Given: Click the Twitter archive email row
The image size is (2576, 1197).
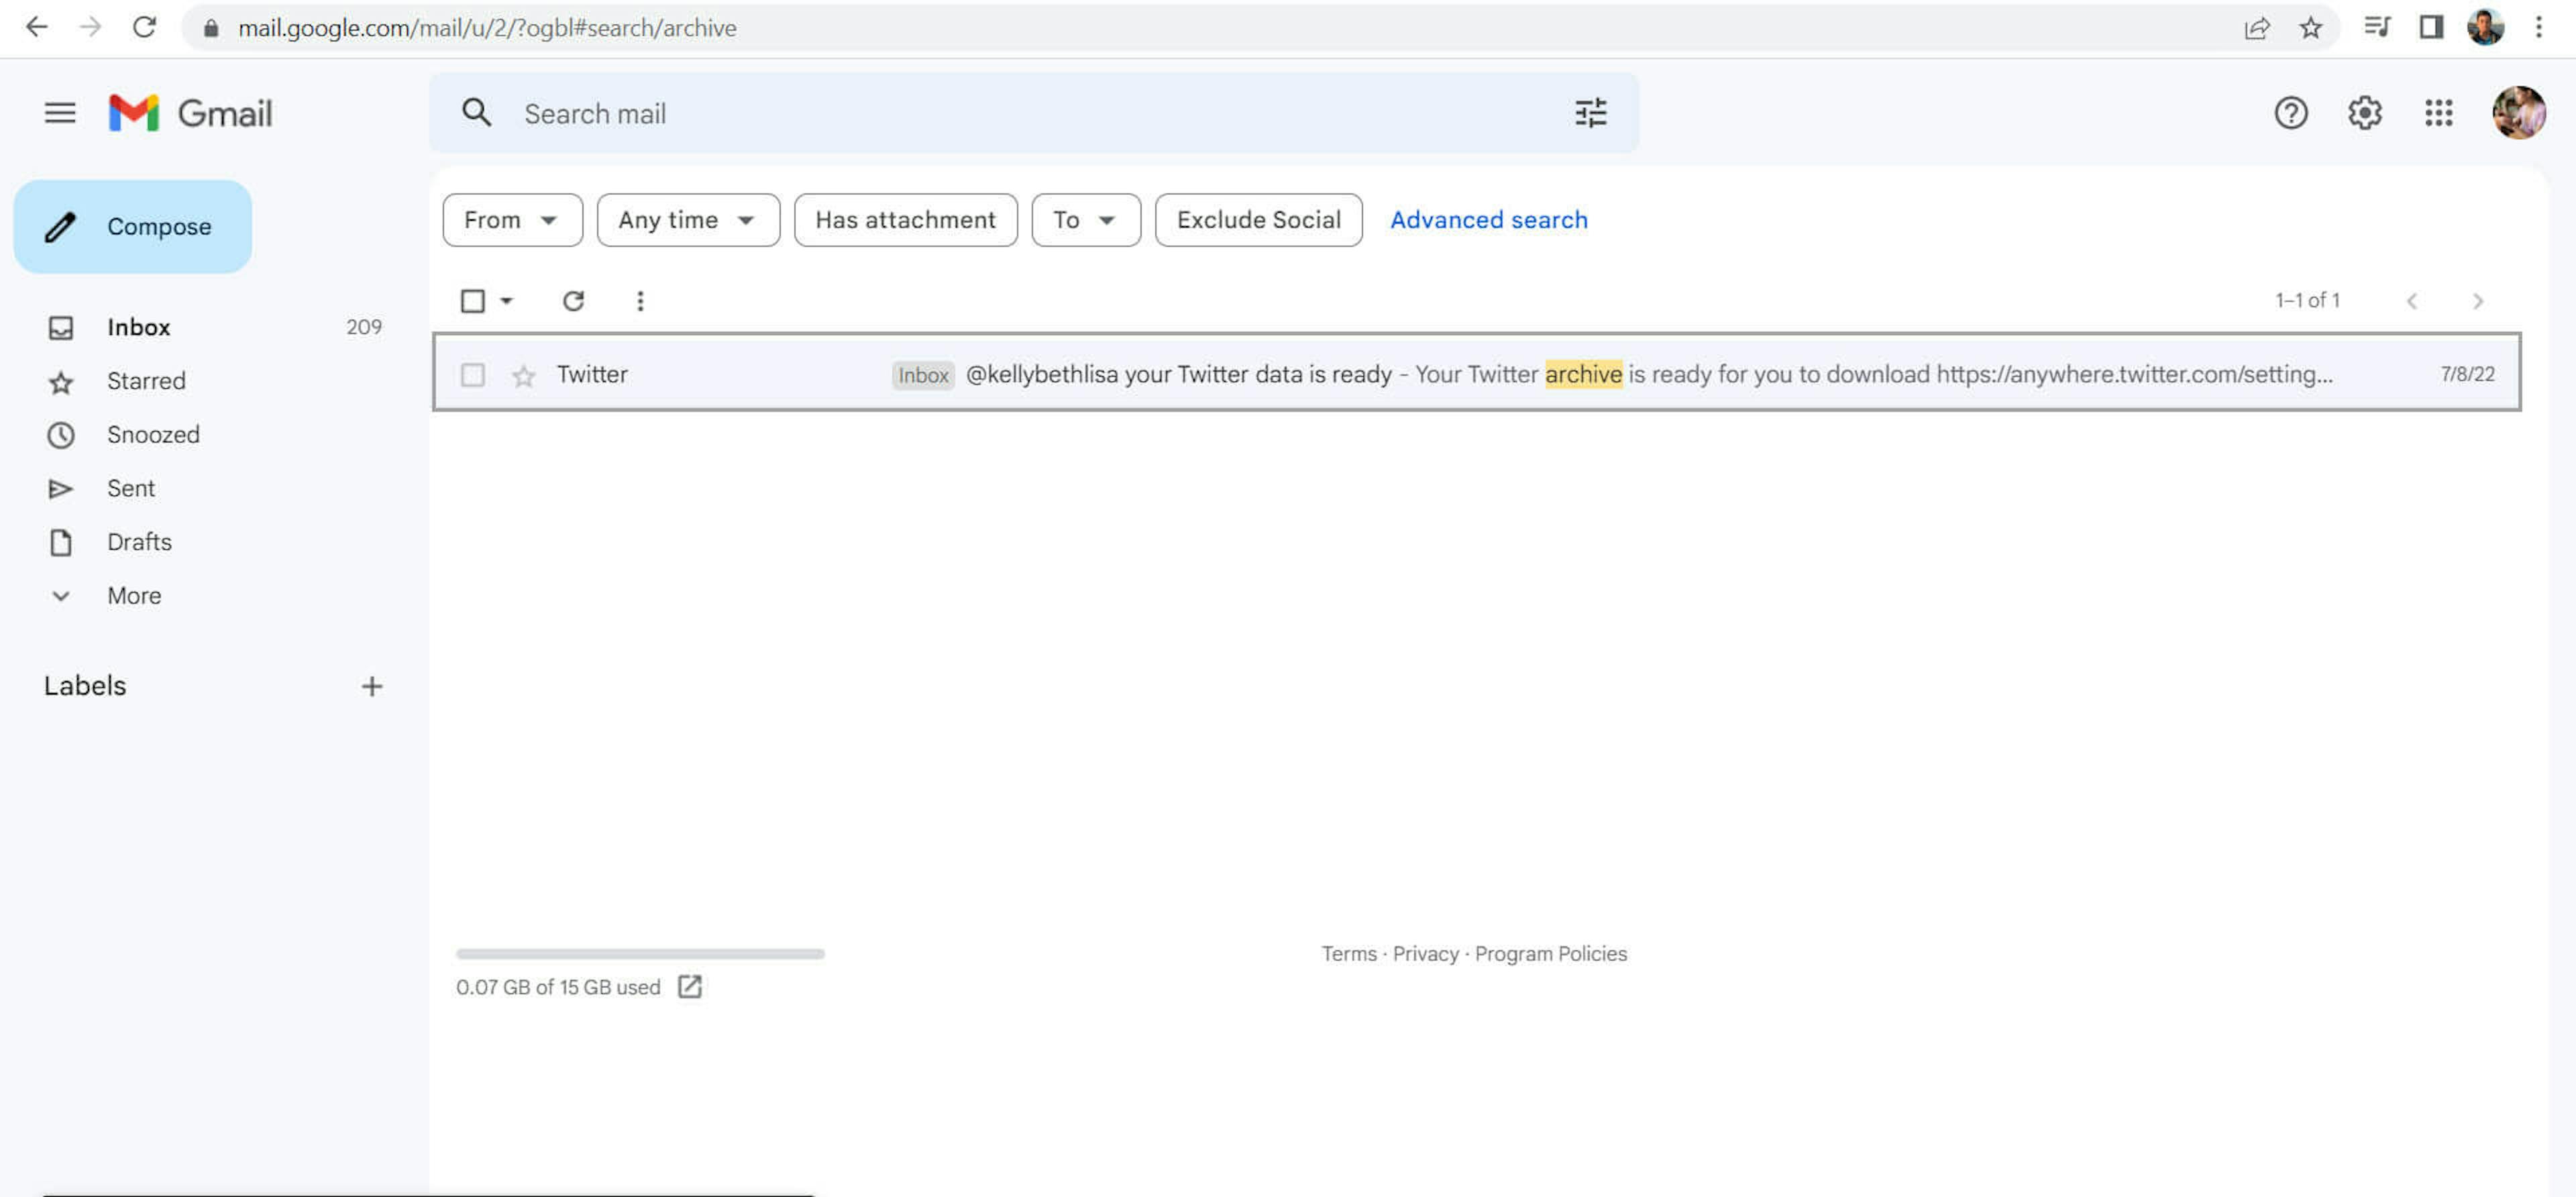Looking at the screenshot, I should tap(1477, 373).
